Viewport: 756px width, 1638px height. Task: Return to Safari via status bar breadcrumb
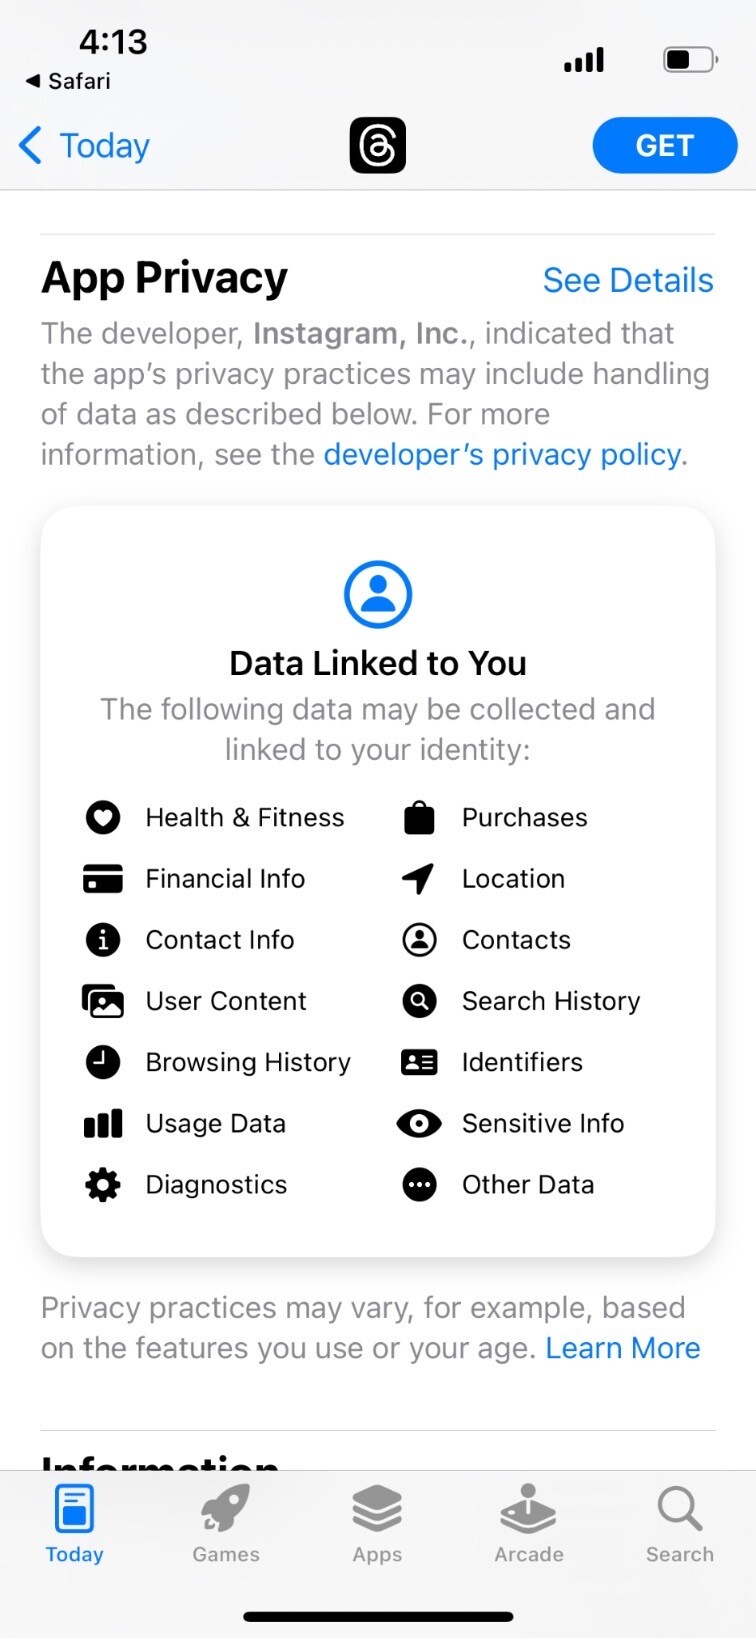[68, 81]
